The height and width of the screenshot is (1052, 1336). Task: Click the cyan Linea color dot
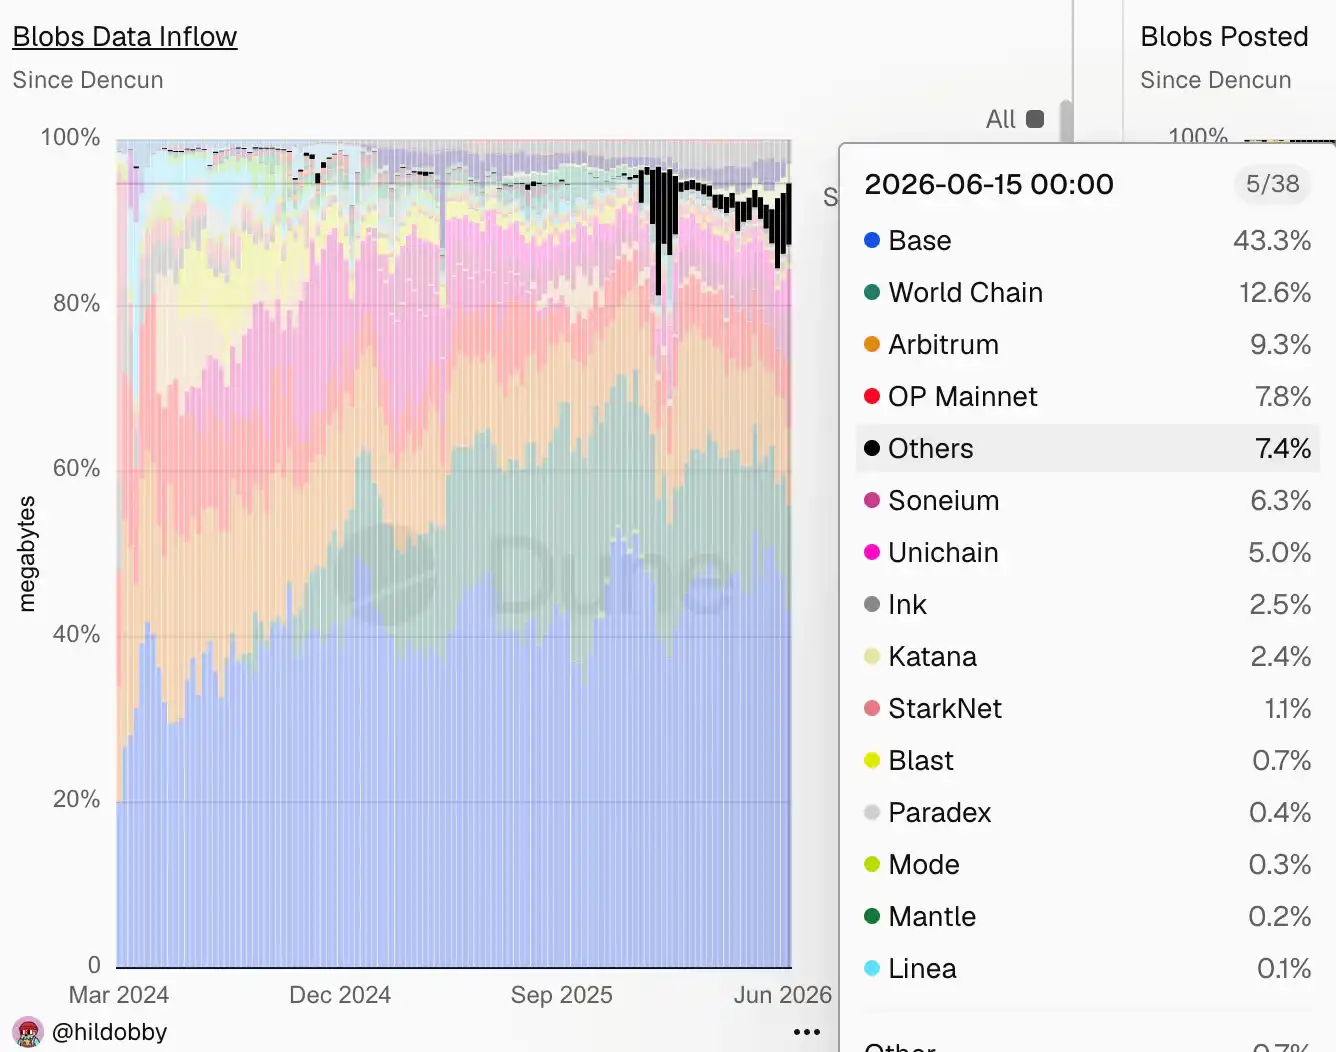[872, 968]
